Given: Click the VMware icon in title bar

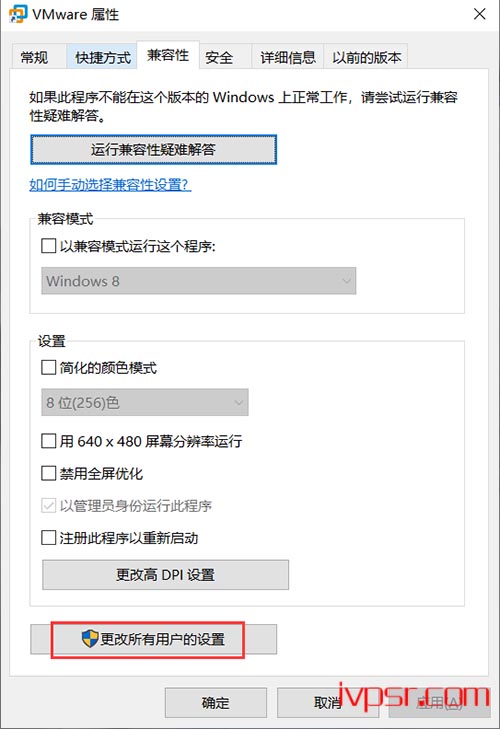Looking at the screenshot, I should [x=18, y=14].
